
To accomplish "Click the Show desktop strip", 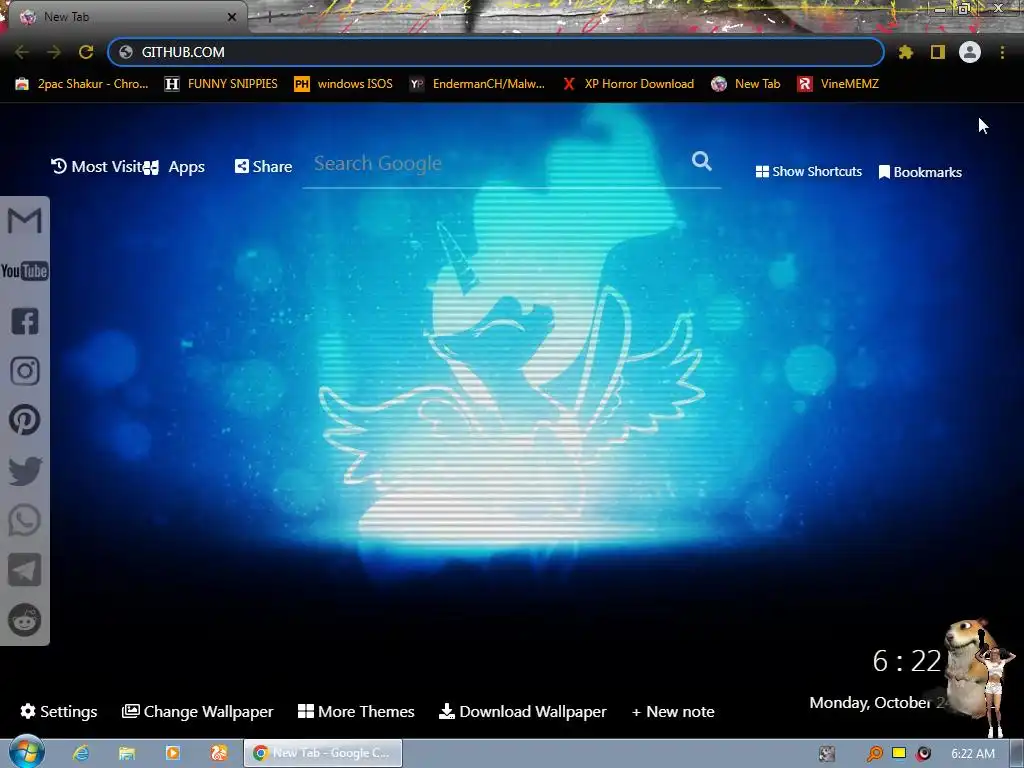I will point(1017,753).
